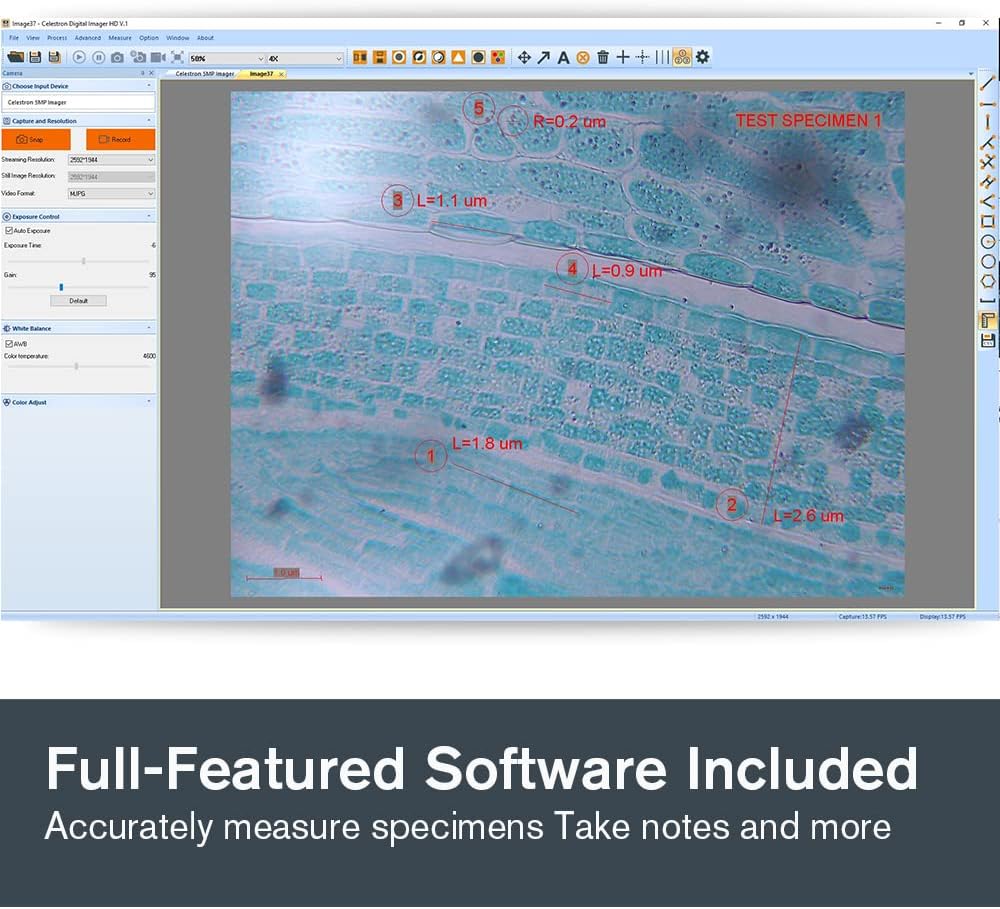Image resolution: width=1000 pixels, height=909 pixels.
Task: Click the Gain slider handle
Action: point(61,287)
